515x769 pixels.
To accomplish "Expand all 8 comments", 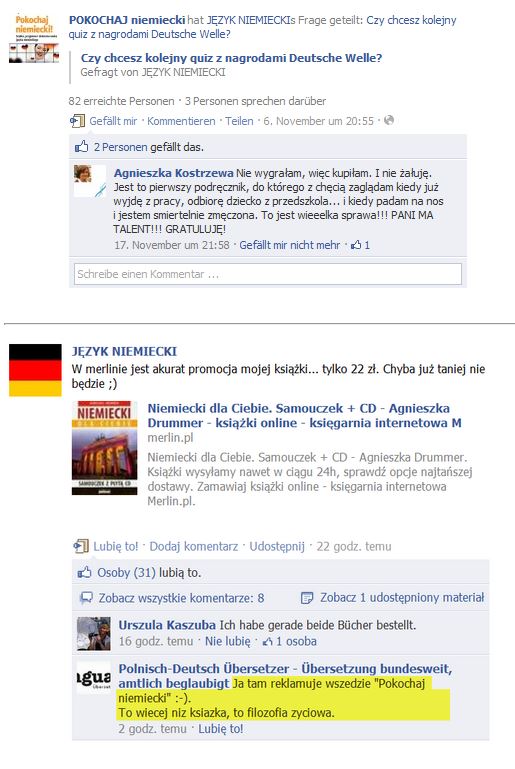I will click(x=181, y=597).
